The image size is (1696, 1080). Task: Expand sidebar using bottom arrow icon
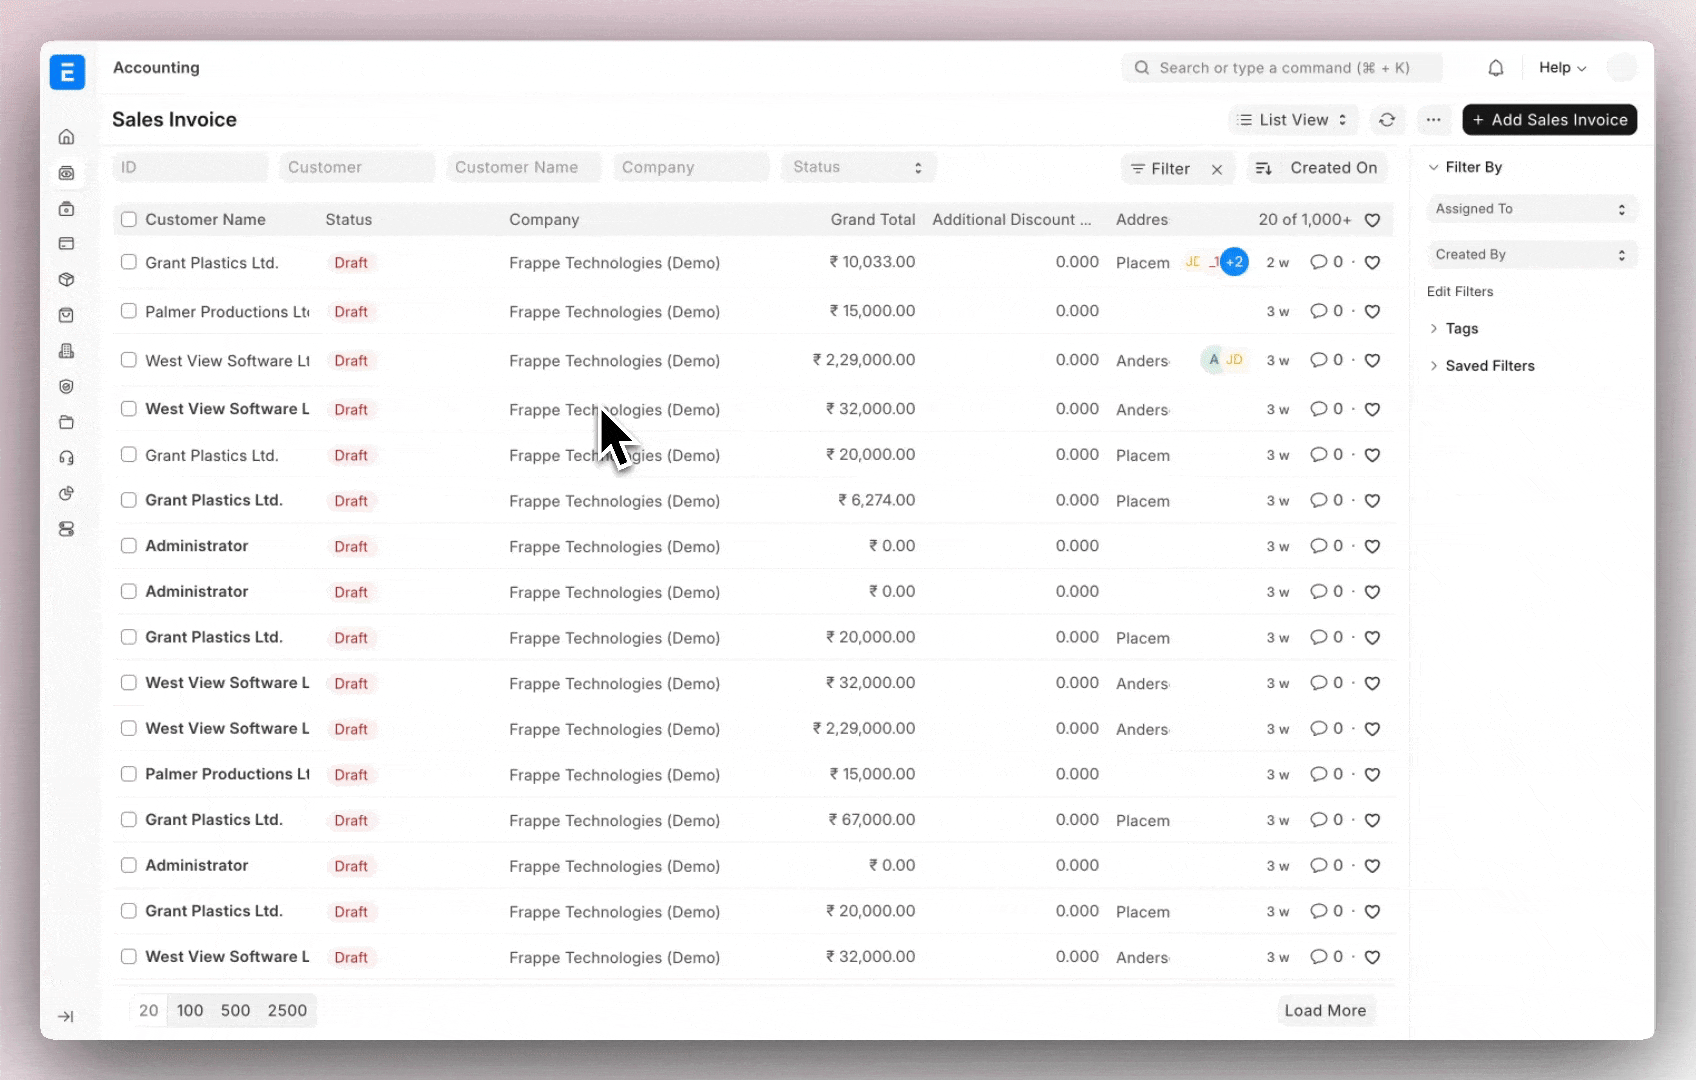tap(66, 1016)
